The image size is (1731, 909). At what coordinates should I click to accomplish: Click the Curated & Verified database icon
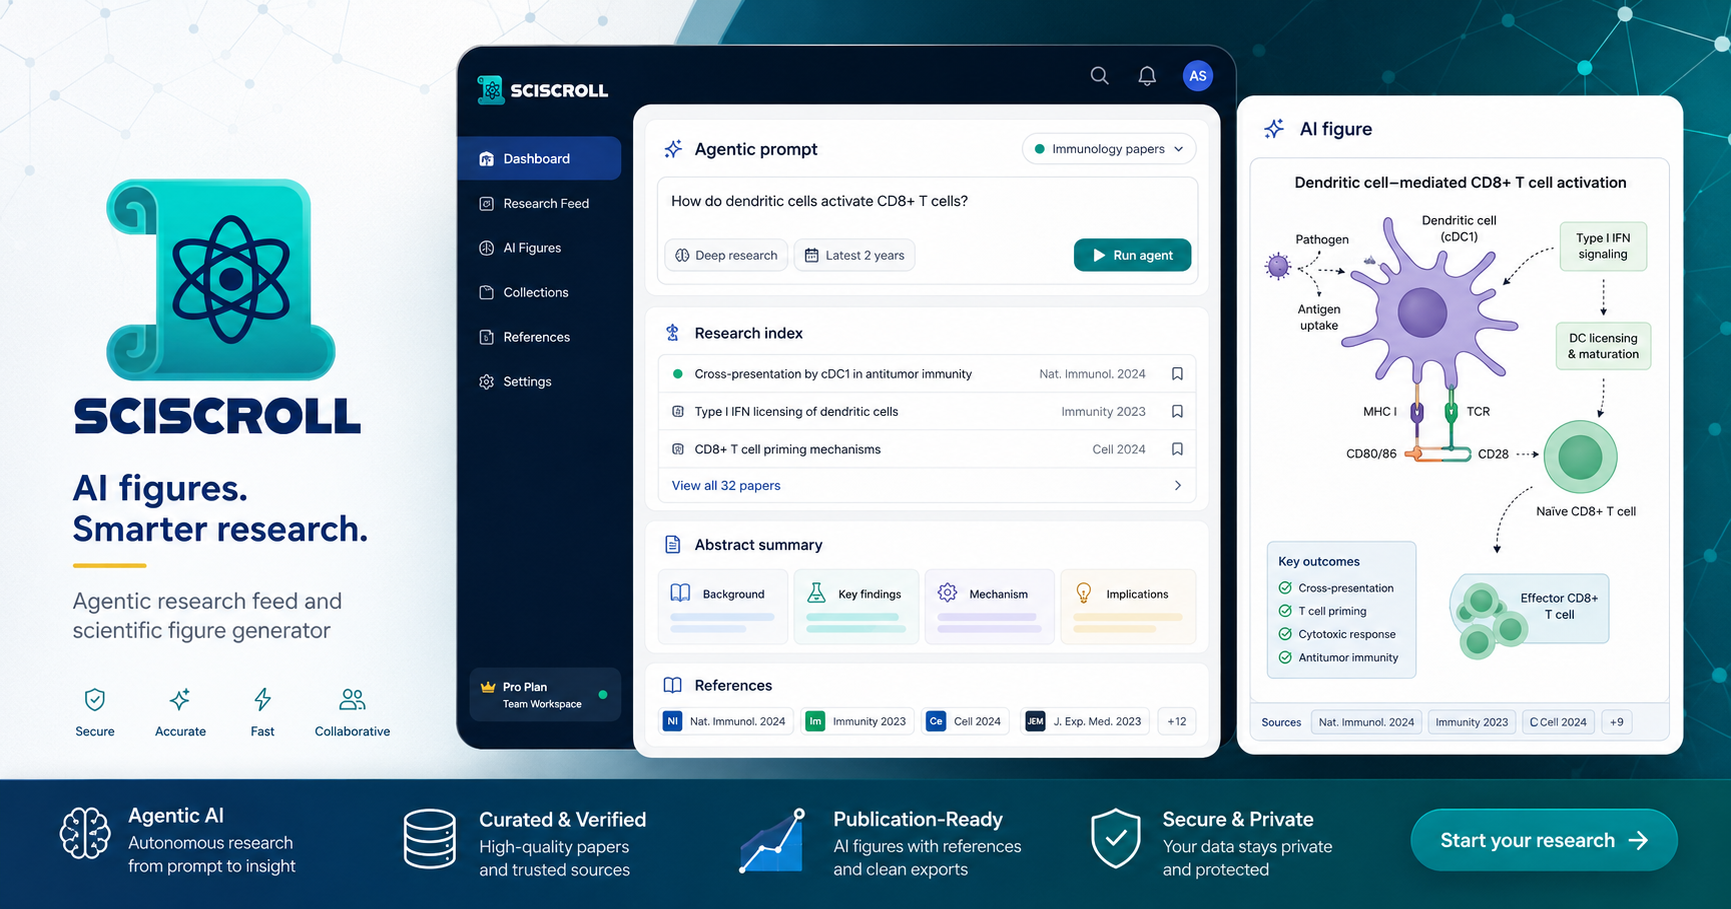coord(430,838)
